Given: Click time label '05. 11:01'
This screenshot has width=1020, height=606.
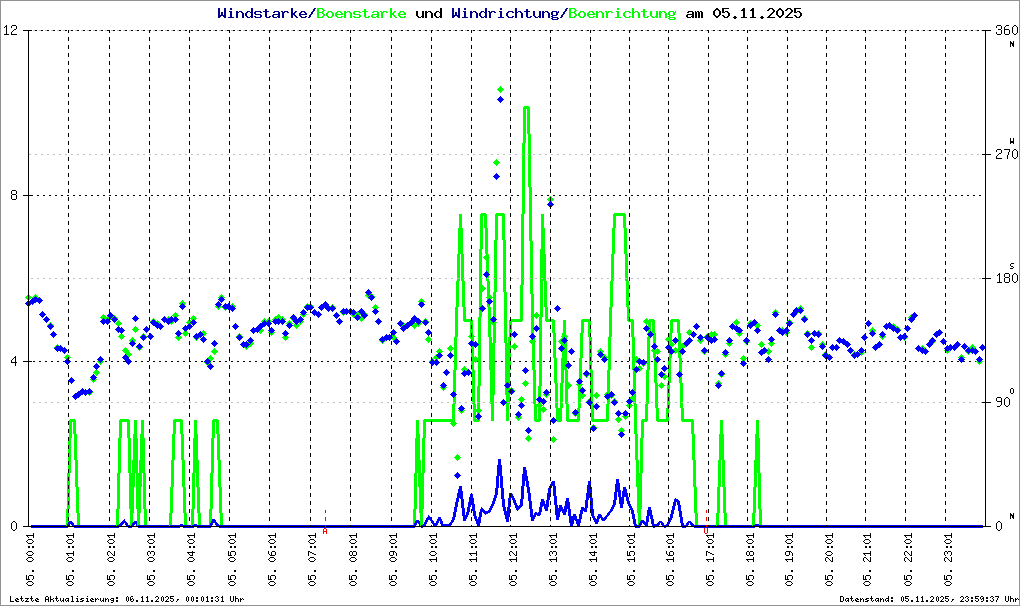Looking at the screenshot, I should (x=473, y=560).
